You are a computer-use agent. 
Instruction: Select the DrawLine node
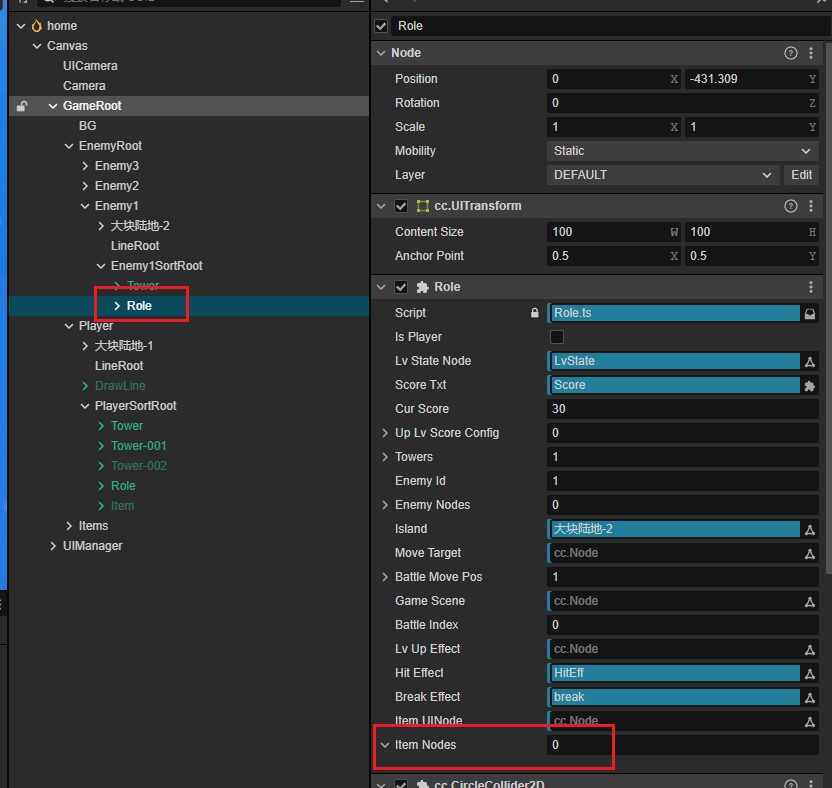point(120,386)
